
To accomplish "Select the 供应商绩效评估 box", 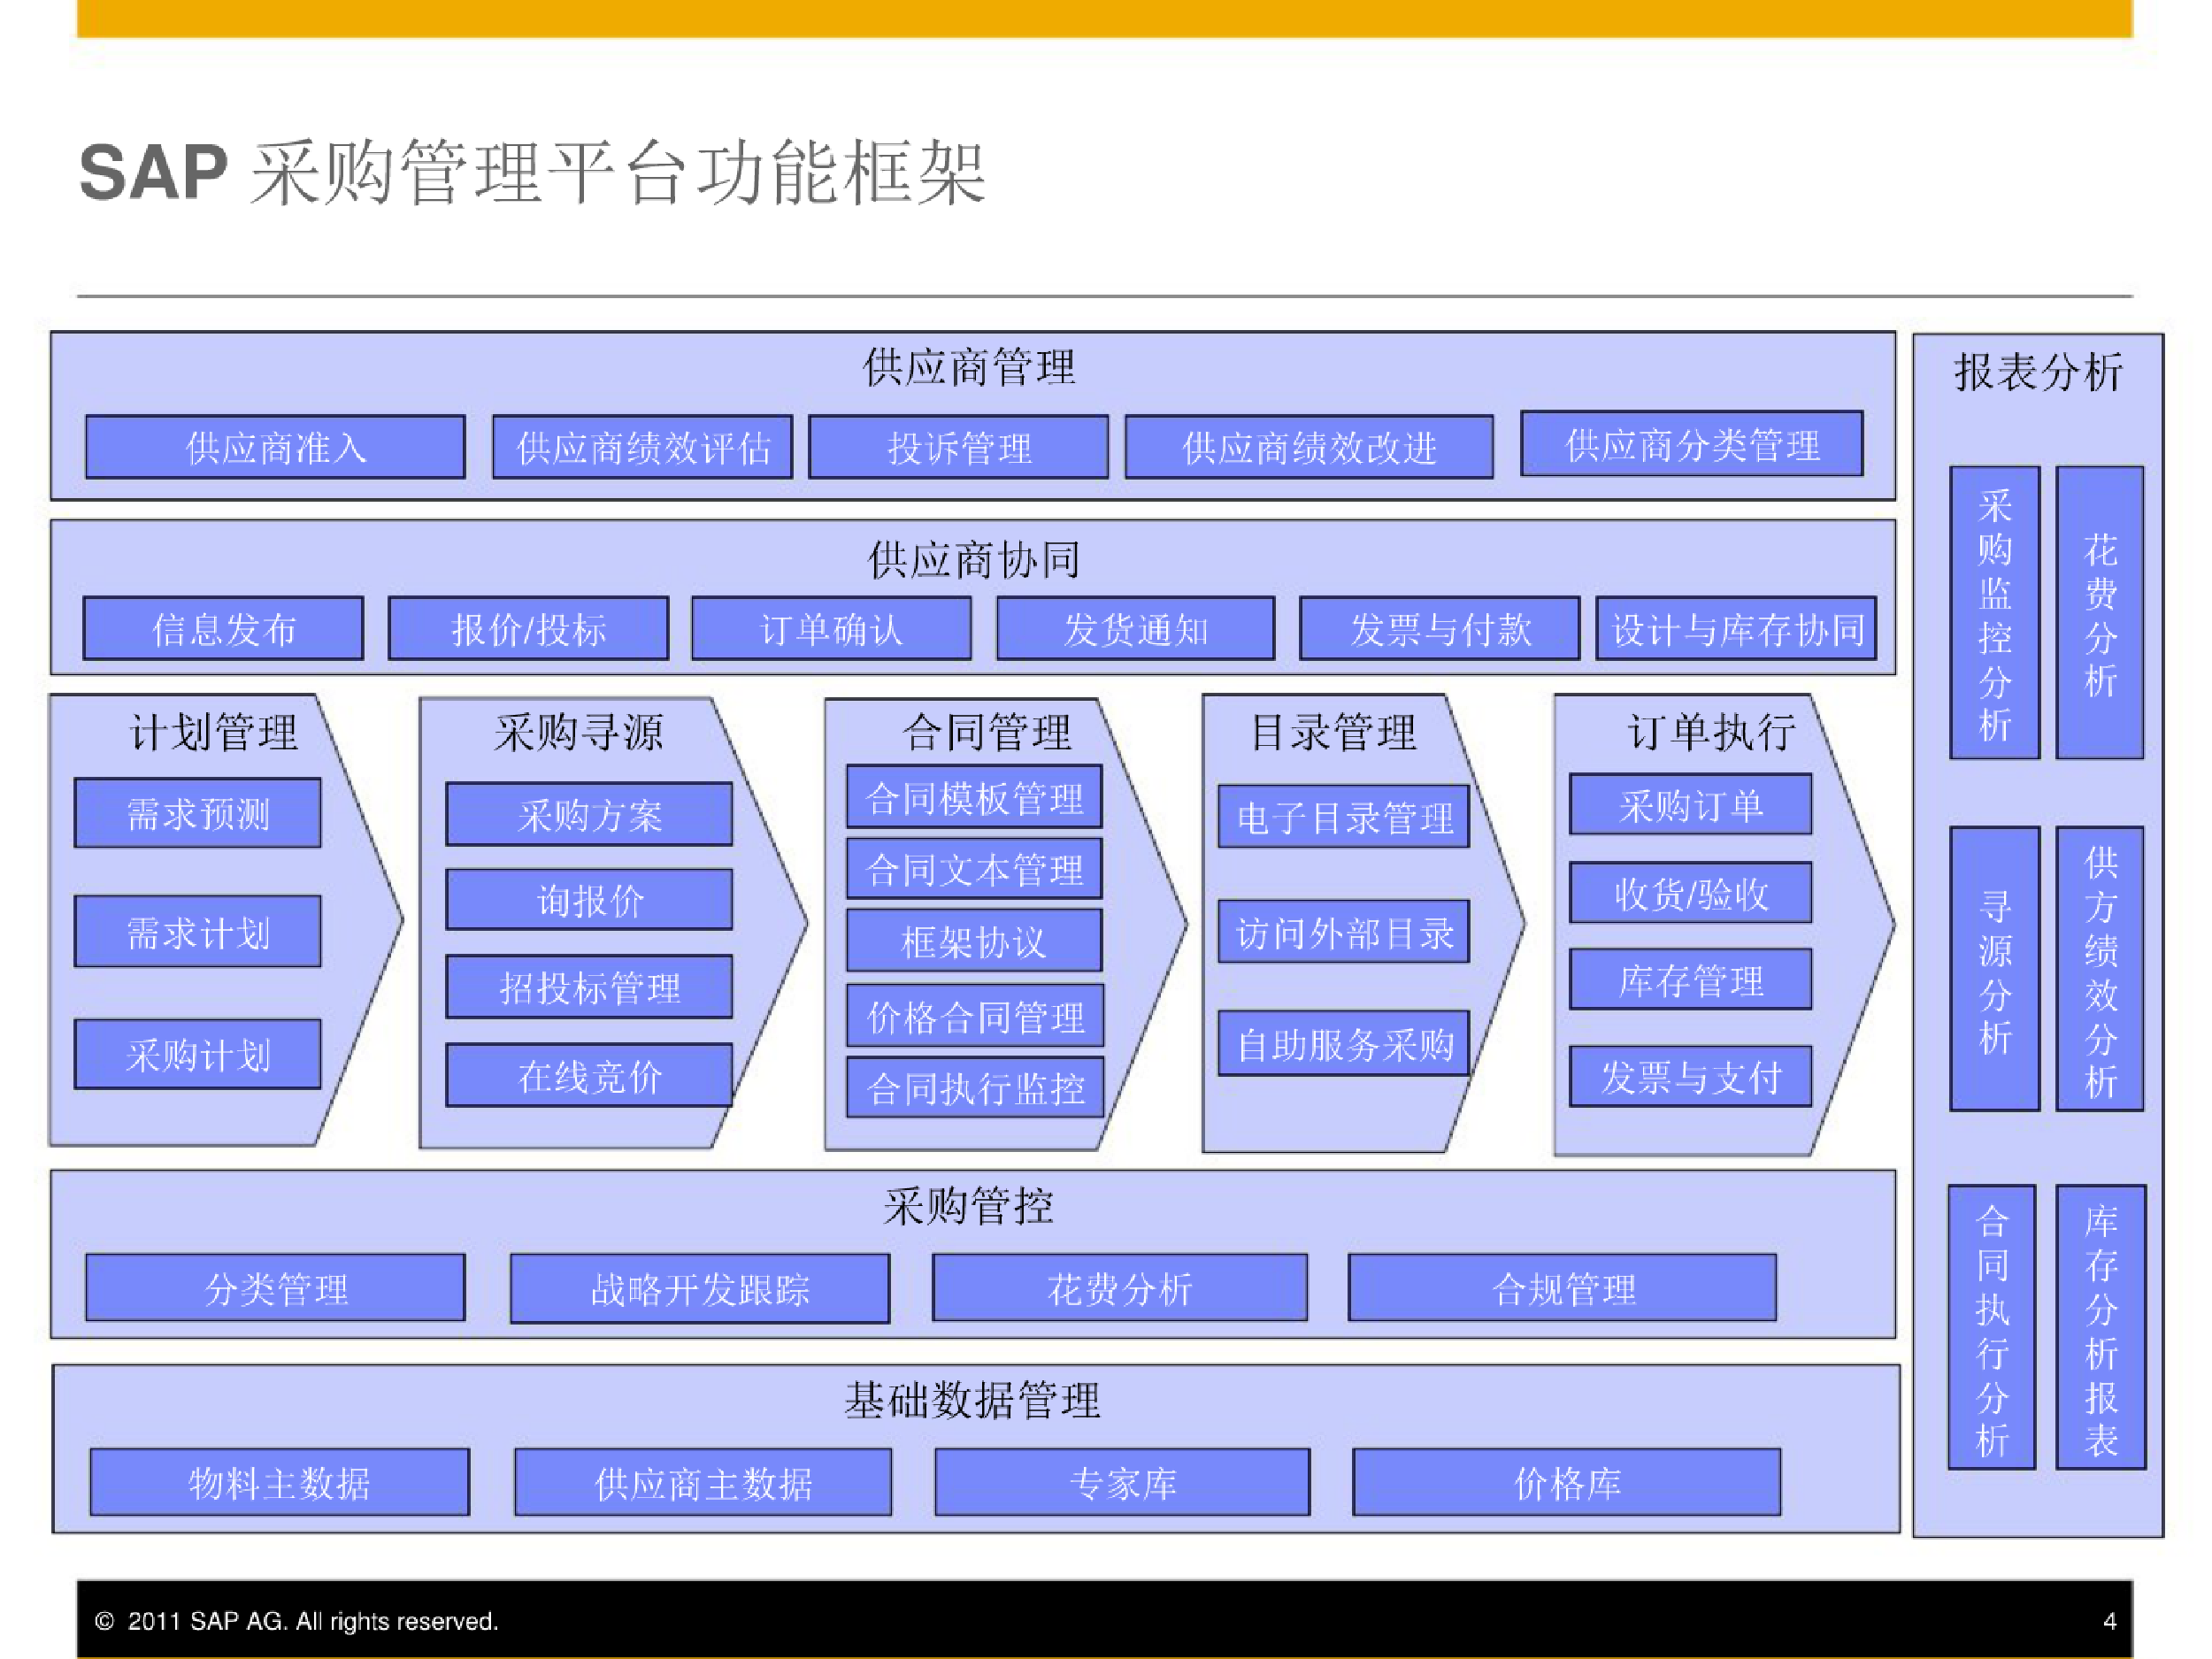I will pos(642,447).
